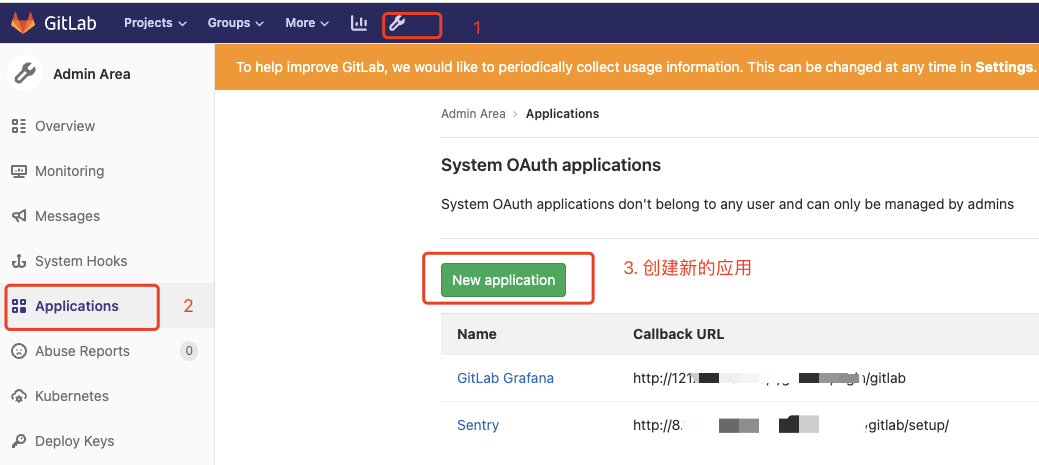The width and height of the screenshot is (1039, 465).
Task: Open the Sentry application link
Action: pos(478,425)
